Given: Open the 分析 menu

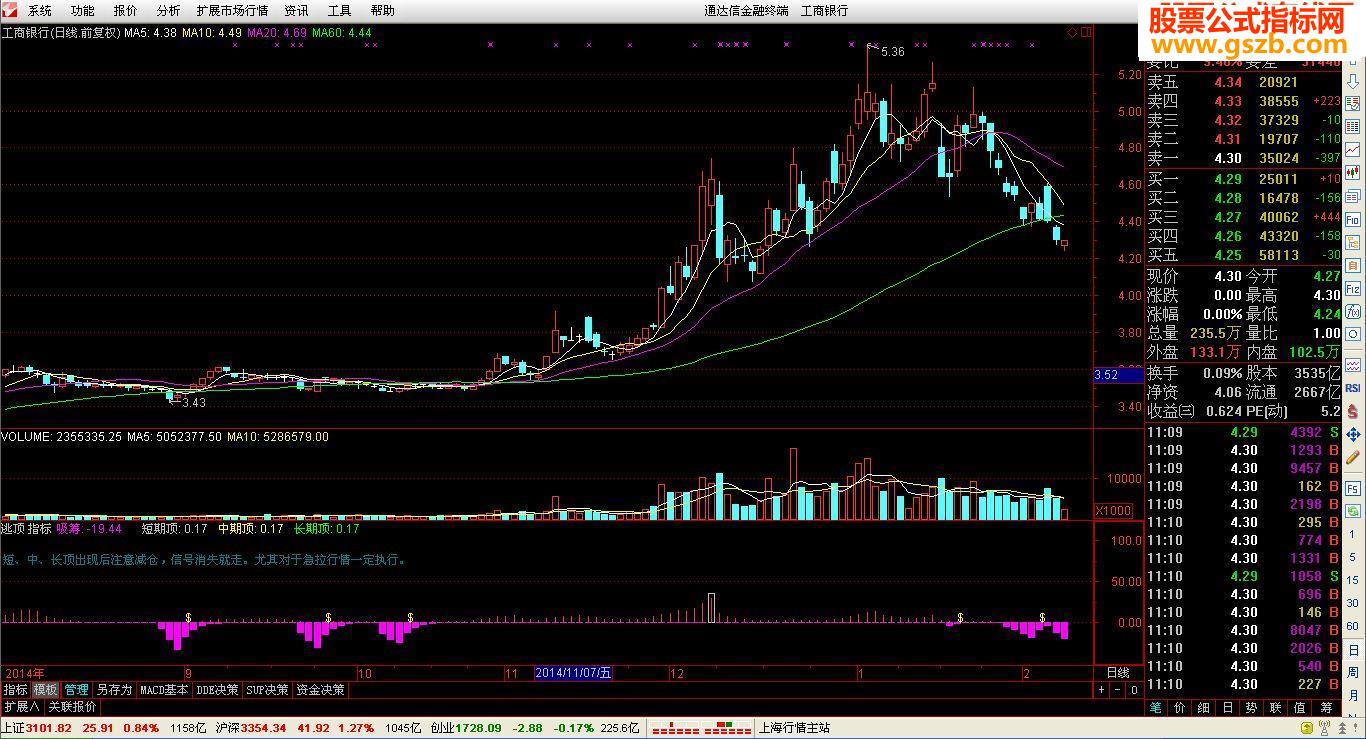Looking at the screenshot, I should (x=169, y=10).
